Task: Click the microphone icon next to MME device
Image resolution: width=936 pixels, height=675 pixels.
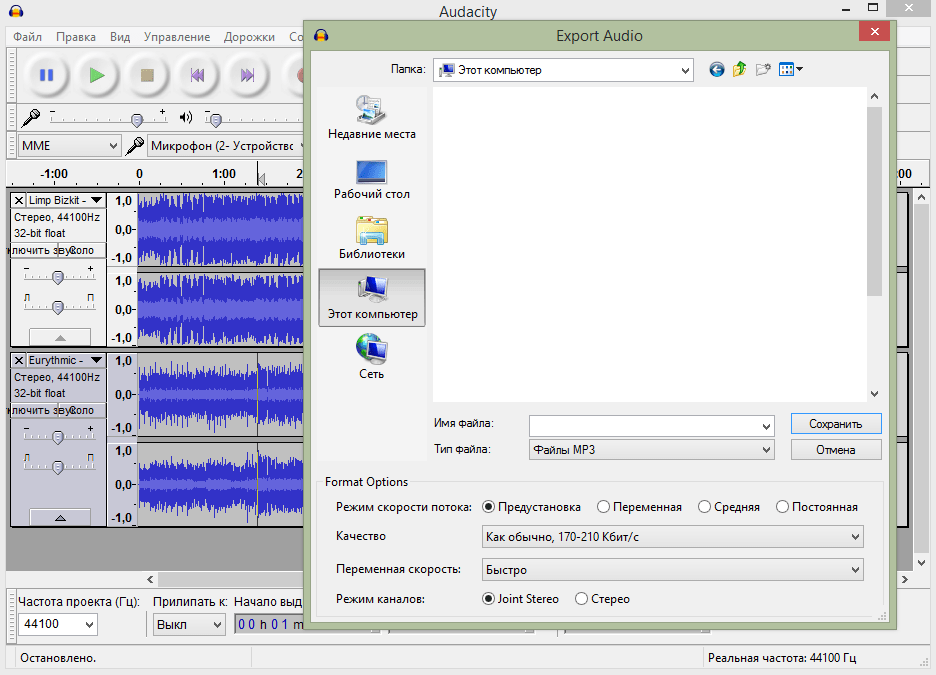Action: click(x=135, y=146)
